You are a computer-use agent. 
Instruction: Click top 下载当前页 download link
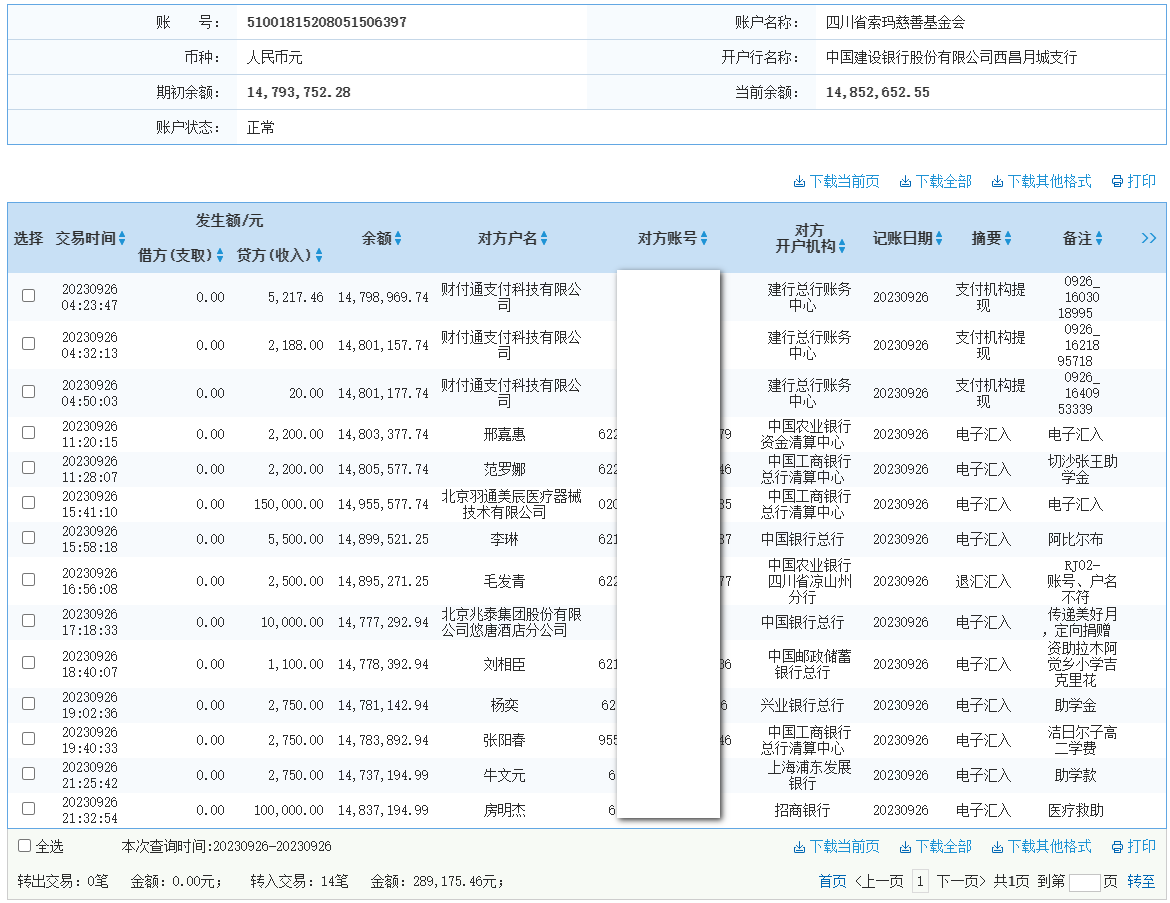click(836, 181)
